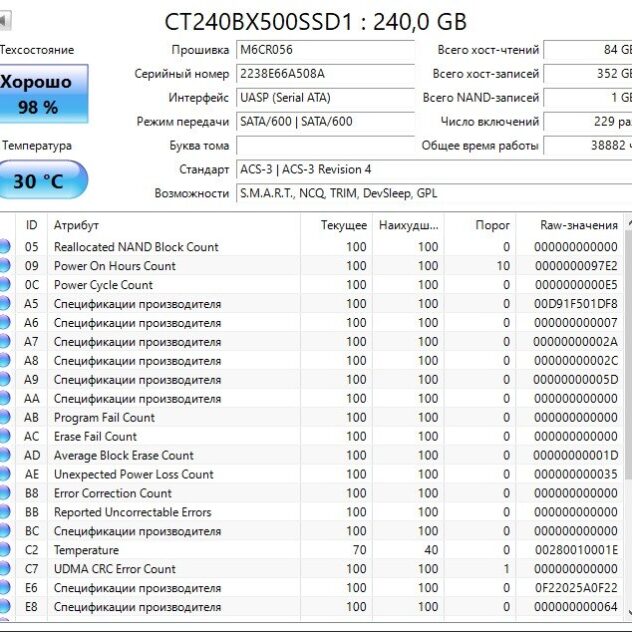
Task: Click the 30 °C temperature indicator
Action: (x=43, y=180)
